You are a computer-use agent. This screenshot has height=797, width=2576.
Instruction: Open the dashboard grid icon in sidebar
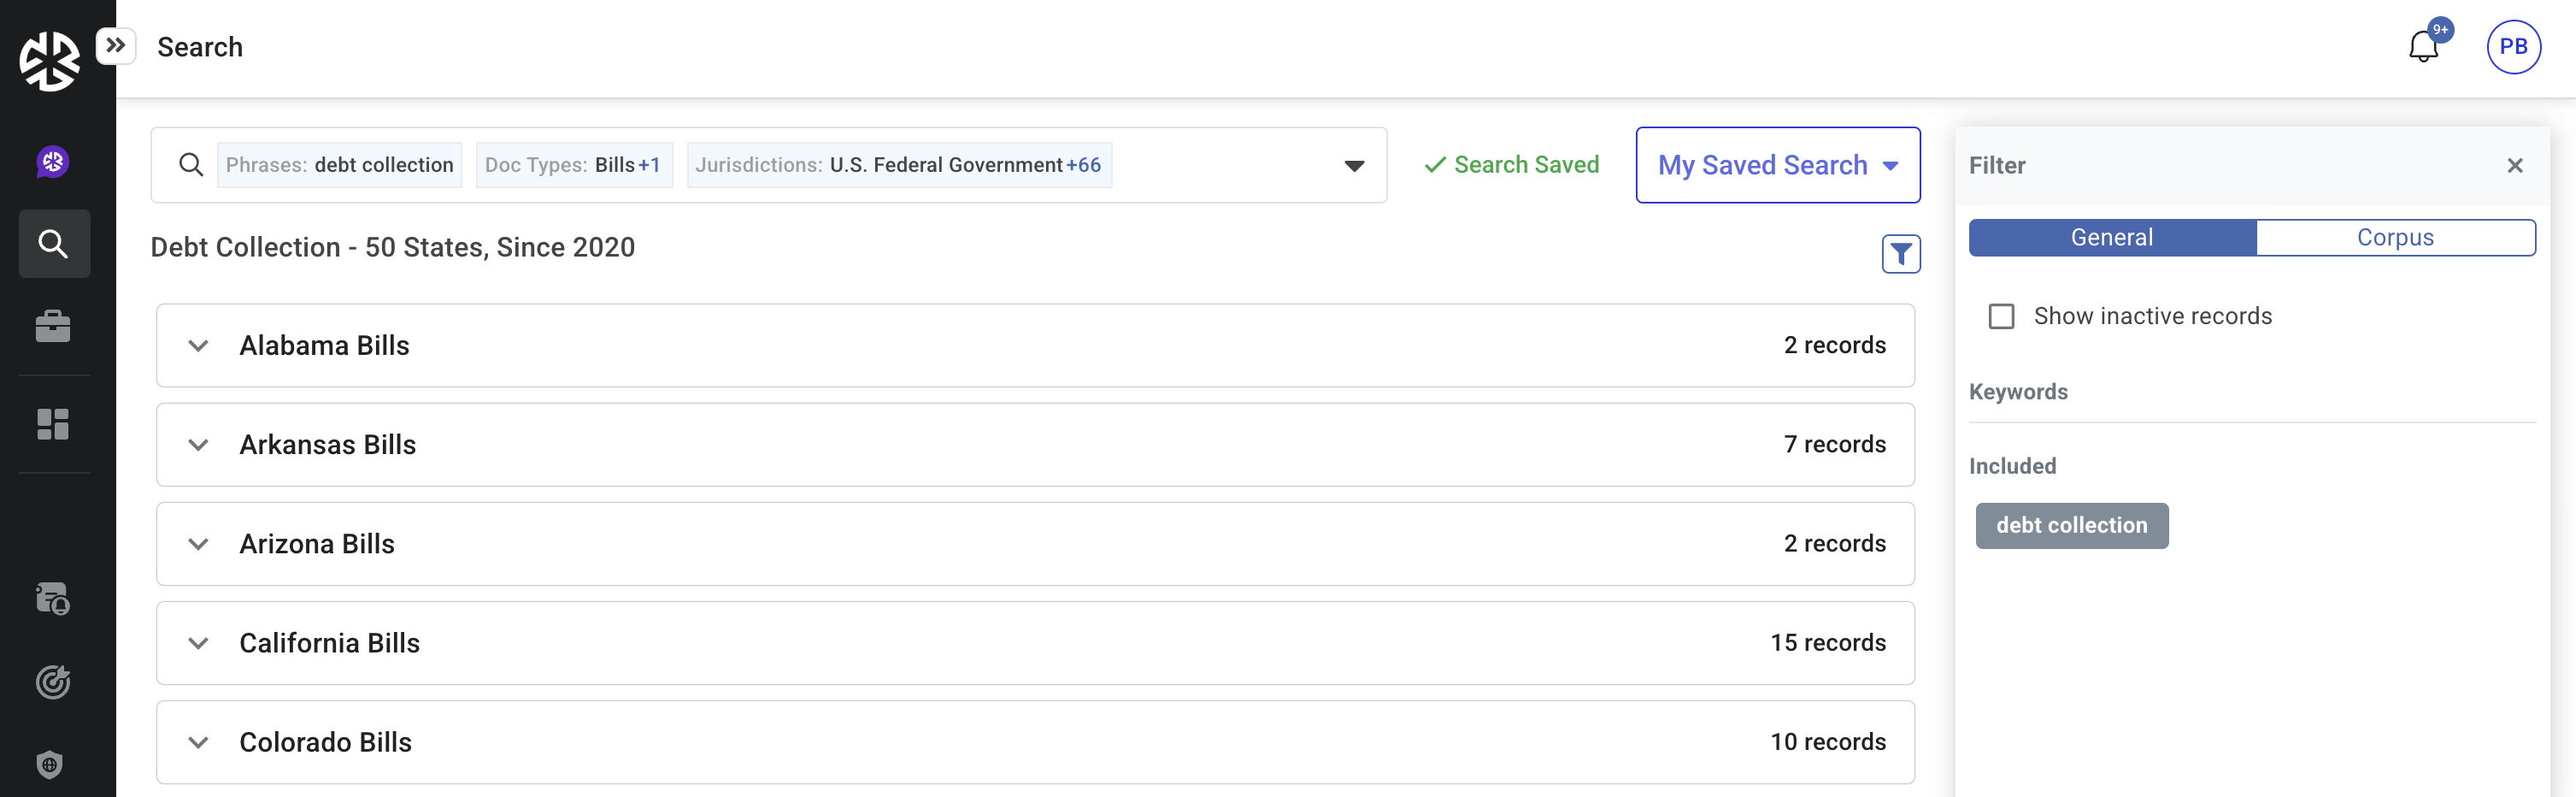pyautogui.click(x=53, y=424)
